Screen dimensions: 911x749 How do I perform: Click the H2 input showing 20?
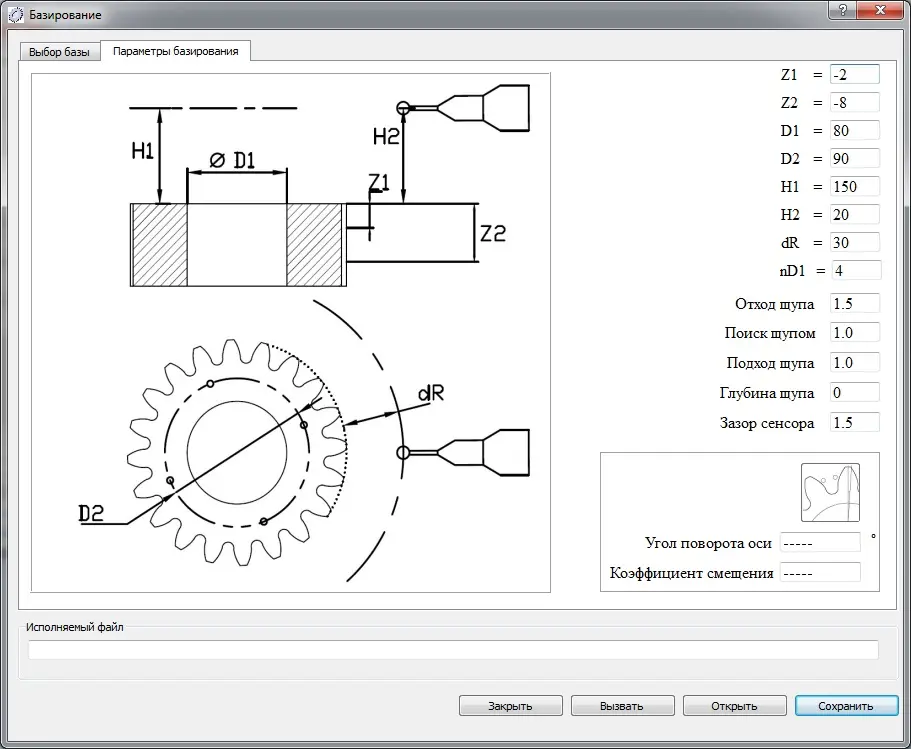pos(854,214)
